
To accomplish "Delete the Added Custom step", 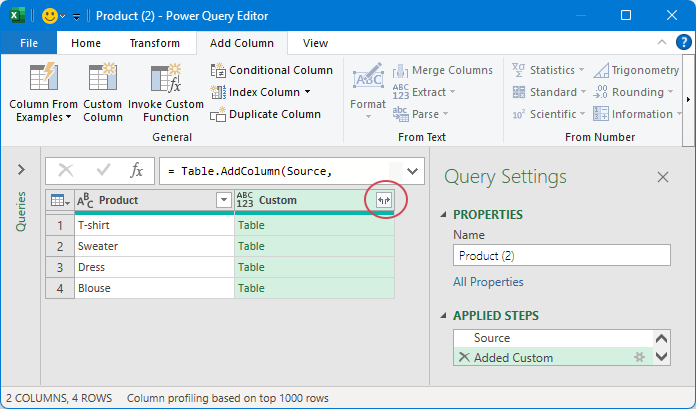I will tap(463, 358).
